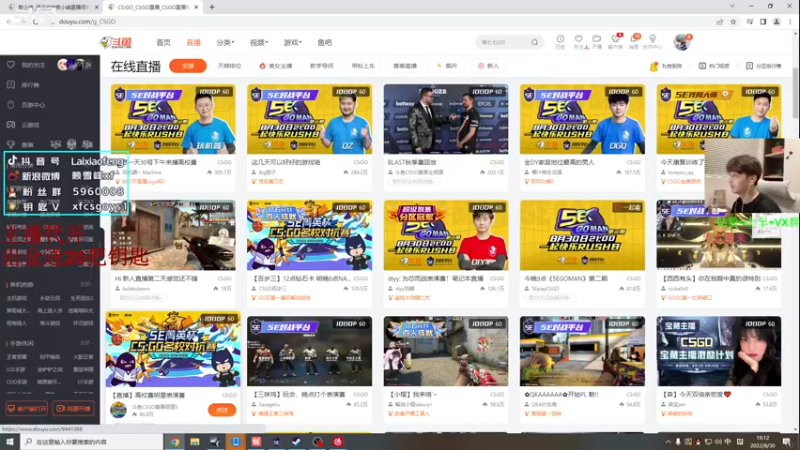
Task: Select the 新人 filter tab
Action: pos(488,66)
